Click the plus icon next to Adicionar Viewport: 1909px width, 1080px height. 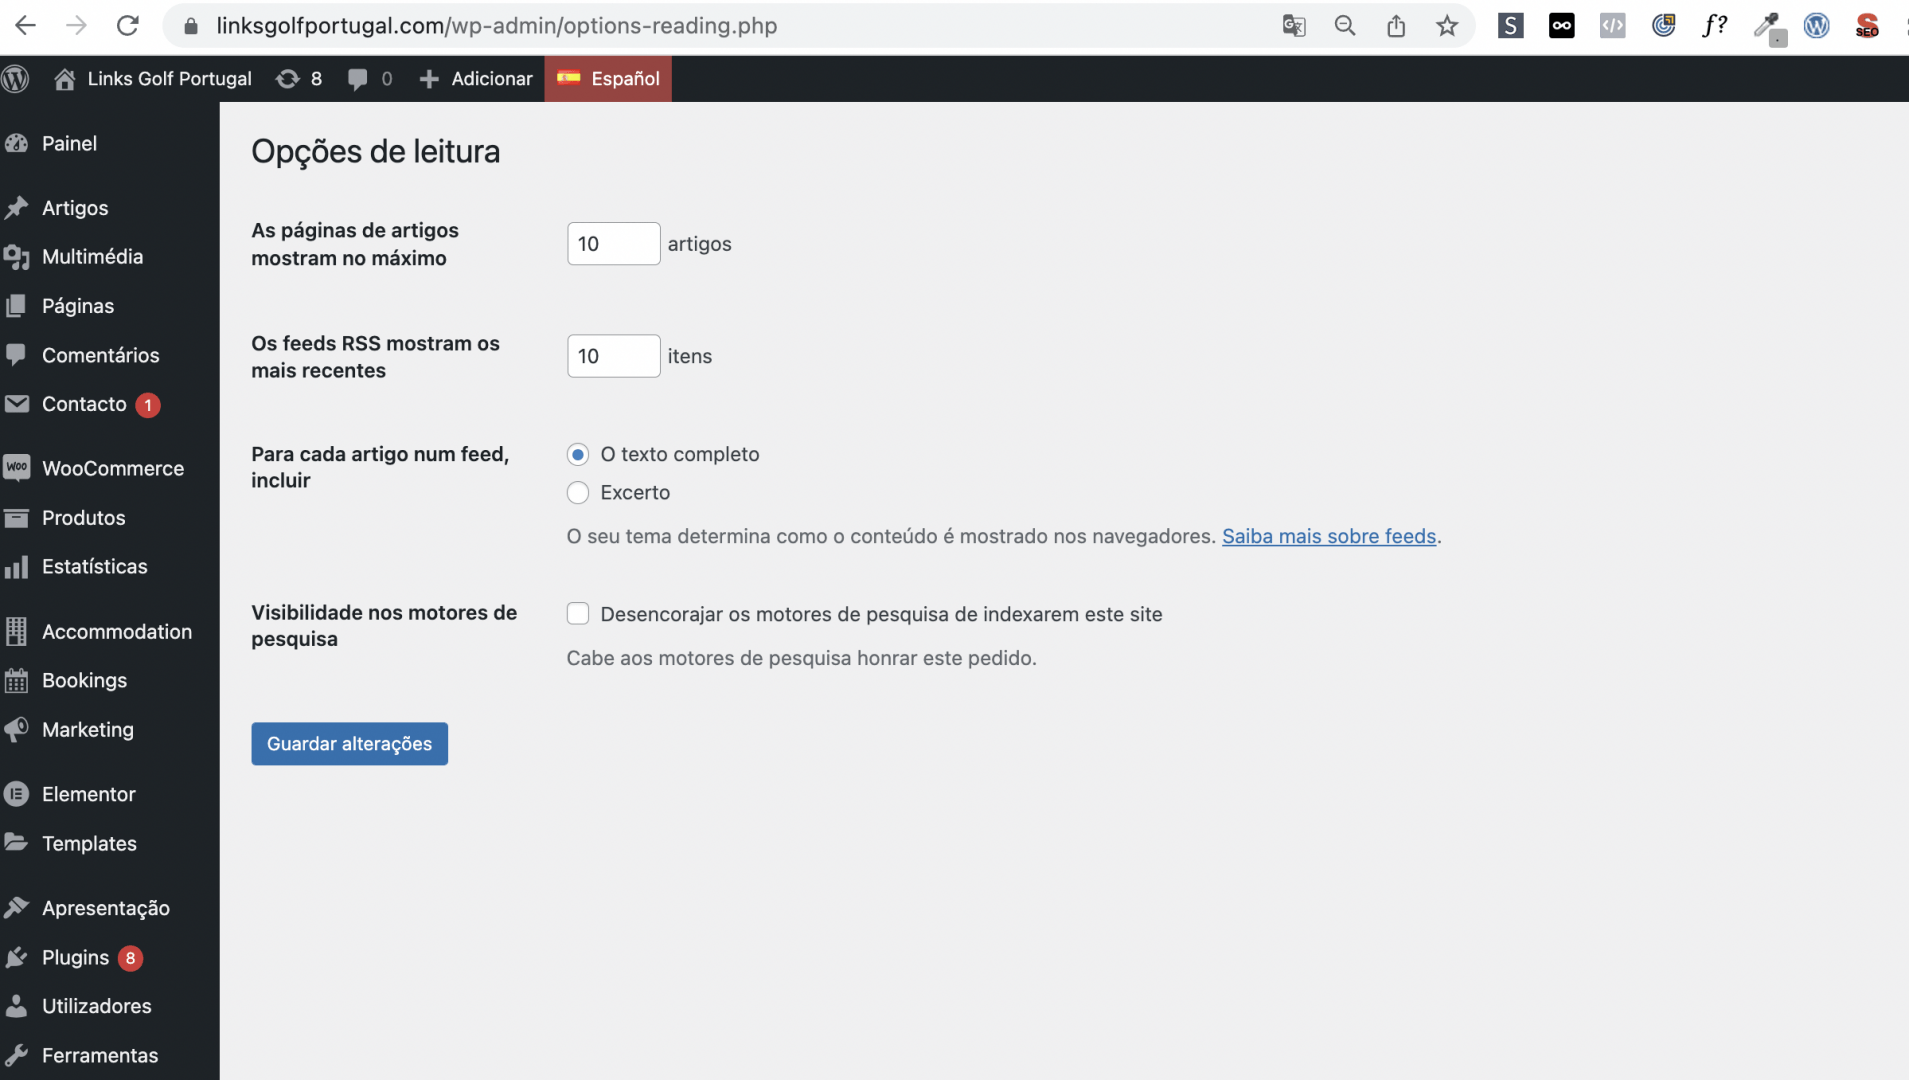429,79
